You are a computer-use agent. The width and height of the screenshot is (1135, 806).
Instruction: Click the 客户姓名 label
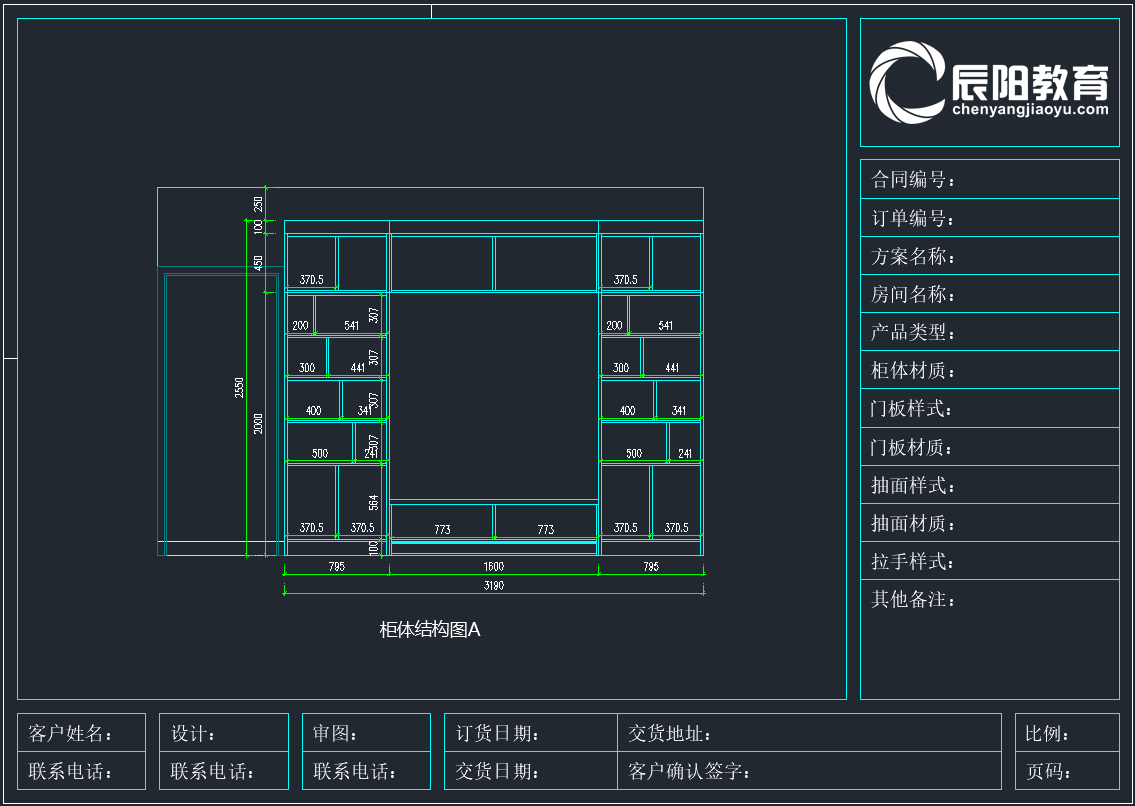point(70,734)
